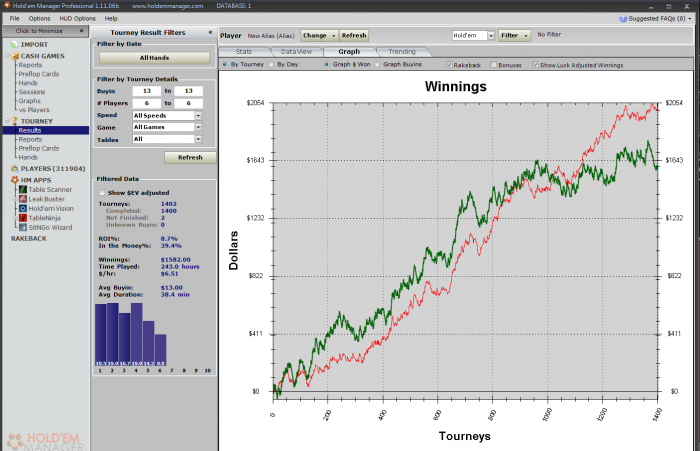Open the Import section icon
The width and height of the screenshot is (700, 451).
click(14, 45)
